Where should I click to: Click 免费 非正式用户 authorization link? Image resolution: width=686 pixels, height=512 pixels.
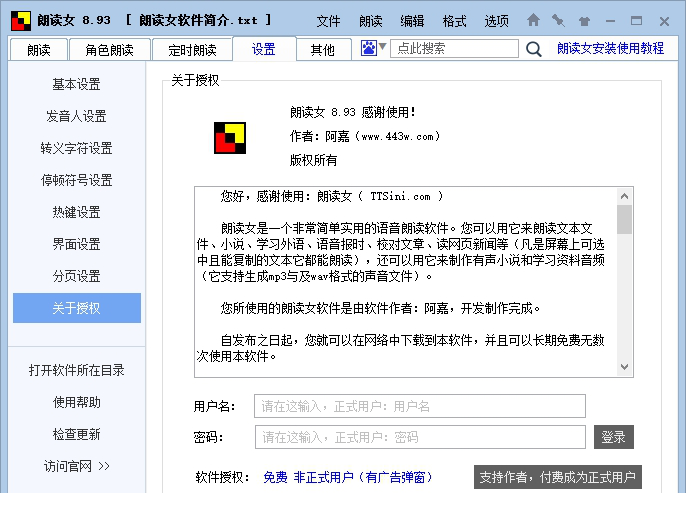click(348, 477)
